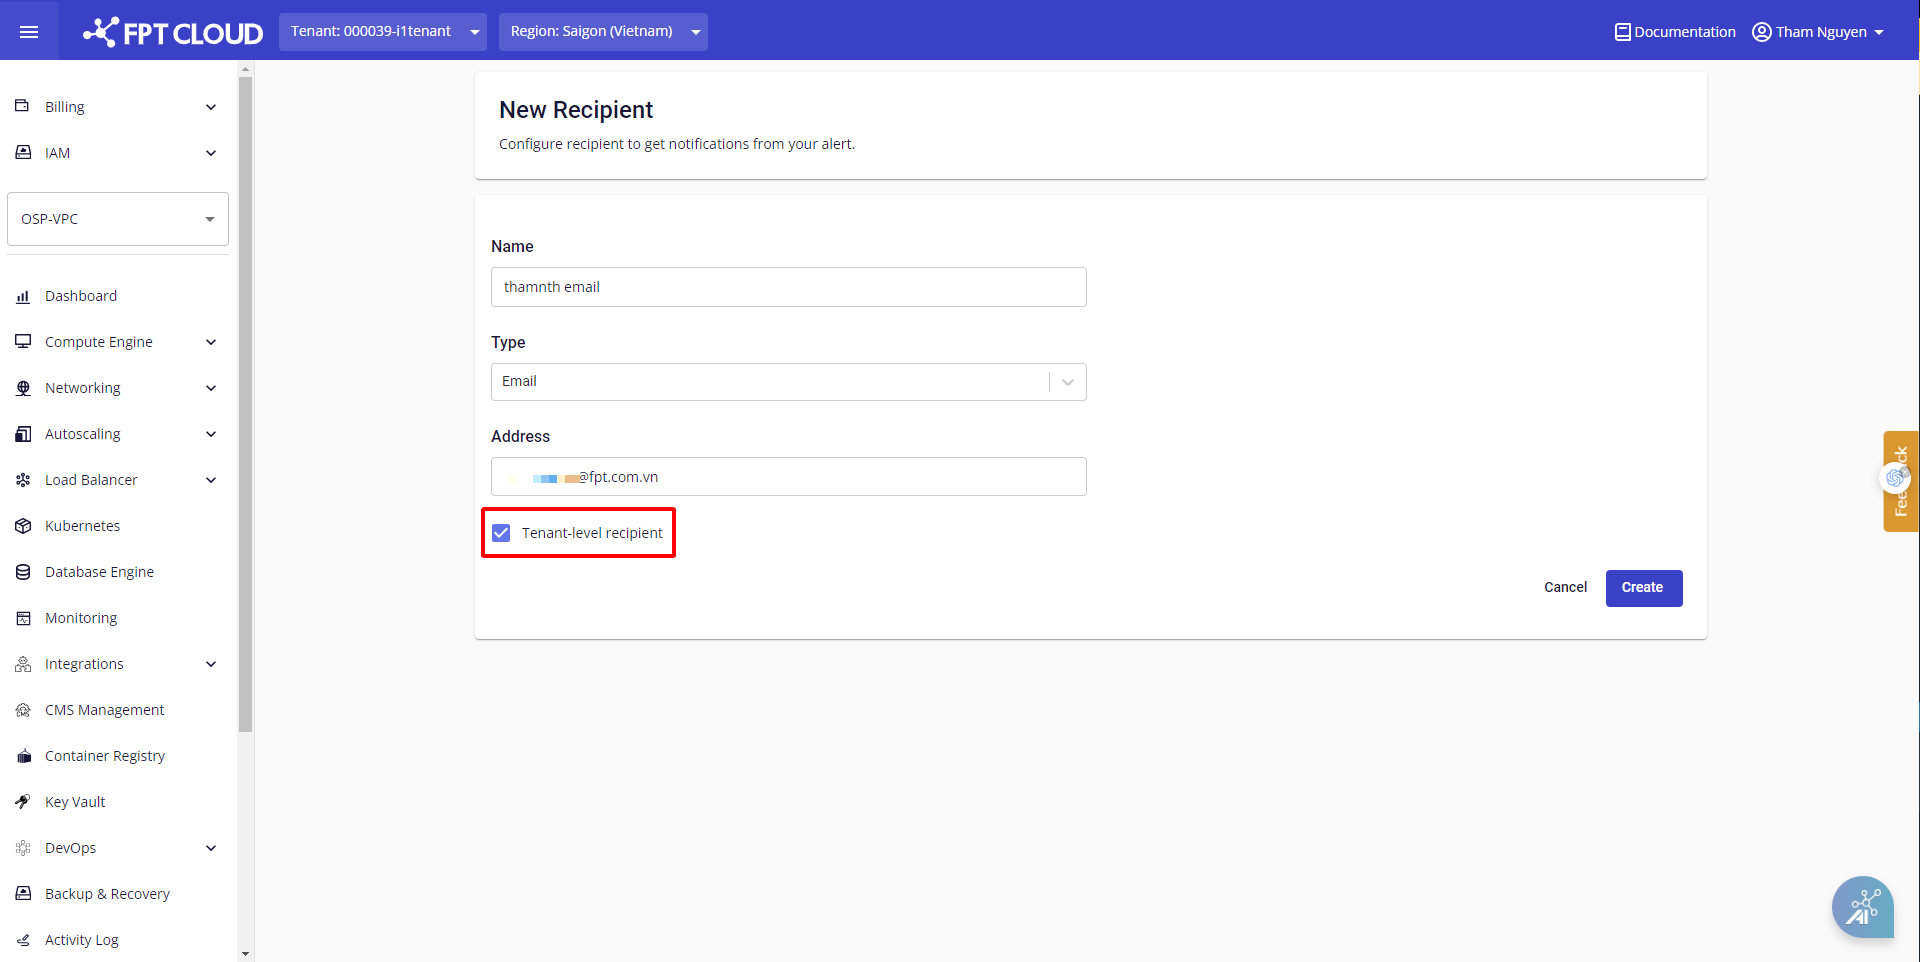1920x962 pixels.
Task: Click the Kubernetes cube icon
Action: click(23, 526)
